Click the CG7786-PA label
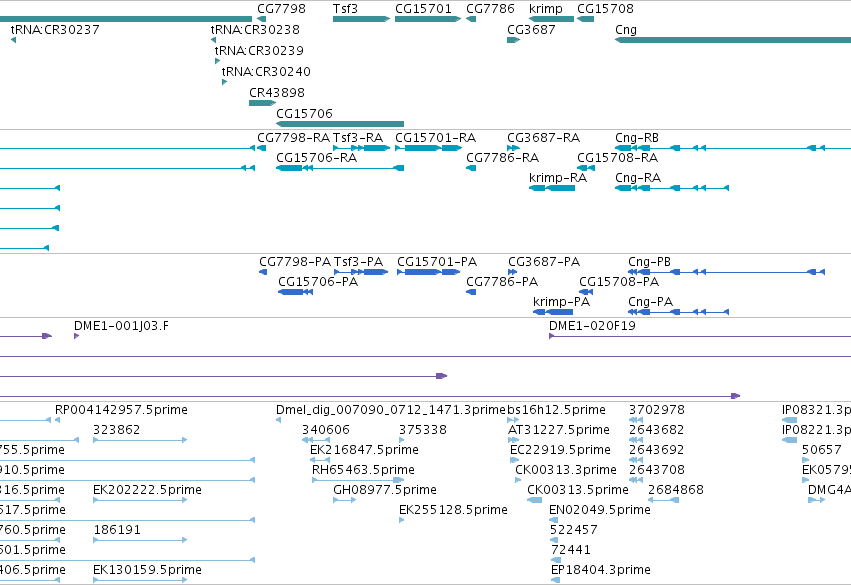 (x=502, y=282)
